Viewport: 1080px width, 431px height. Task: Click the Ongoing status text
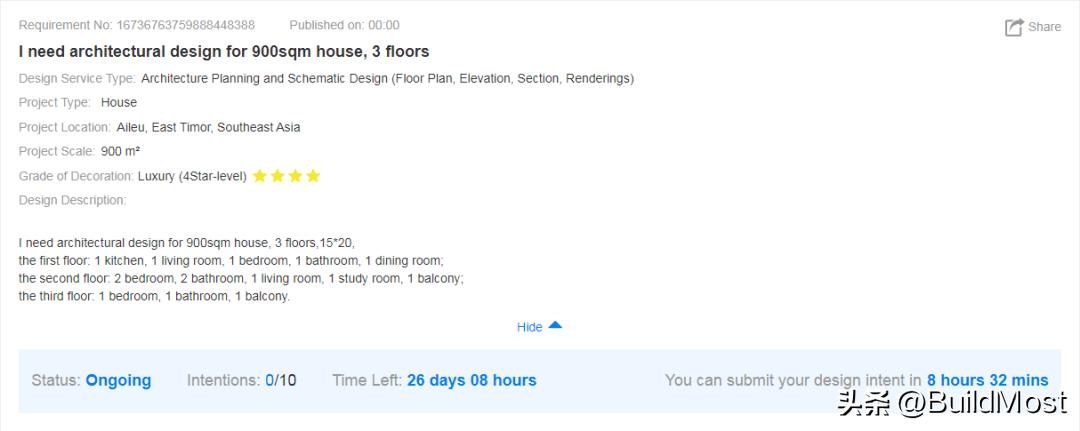tap(118, 380)
